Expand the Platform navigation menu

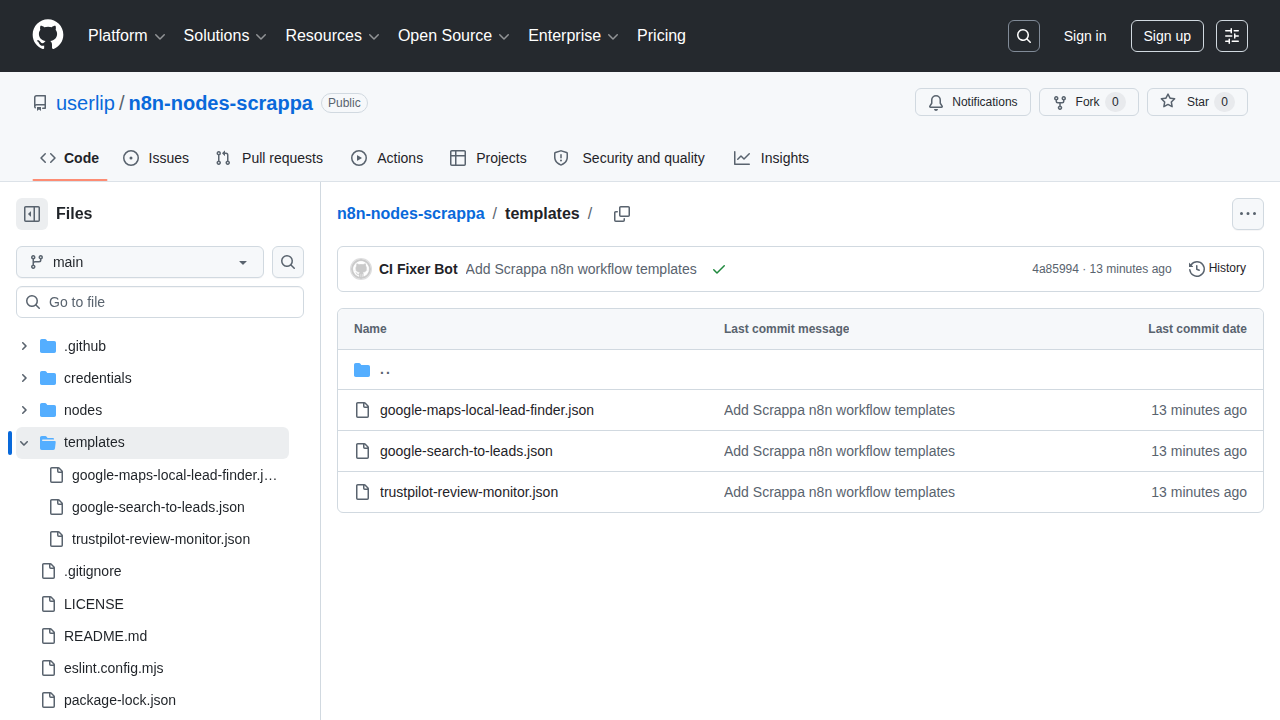point(126,35)
